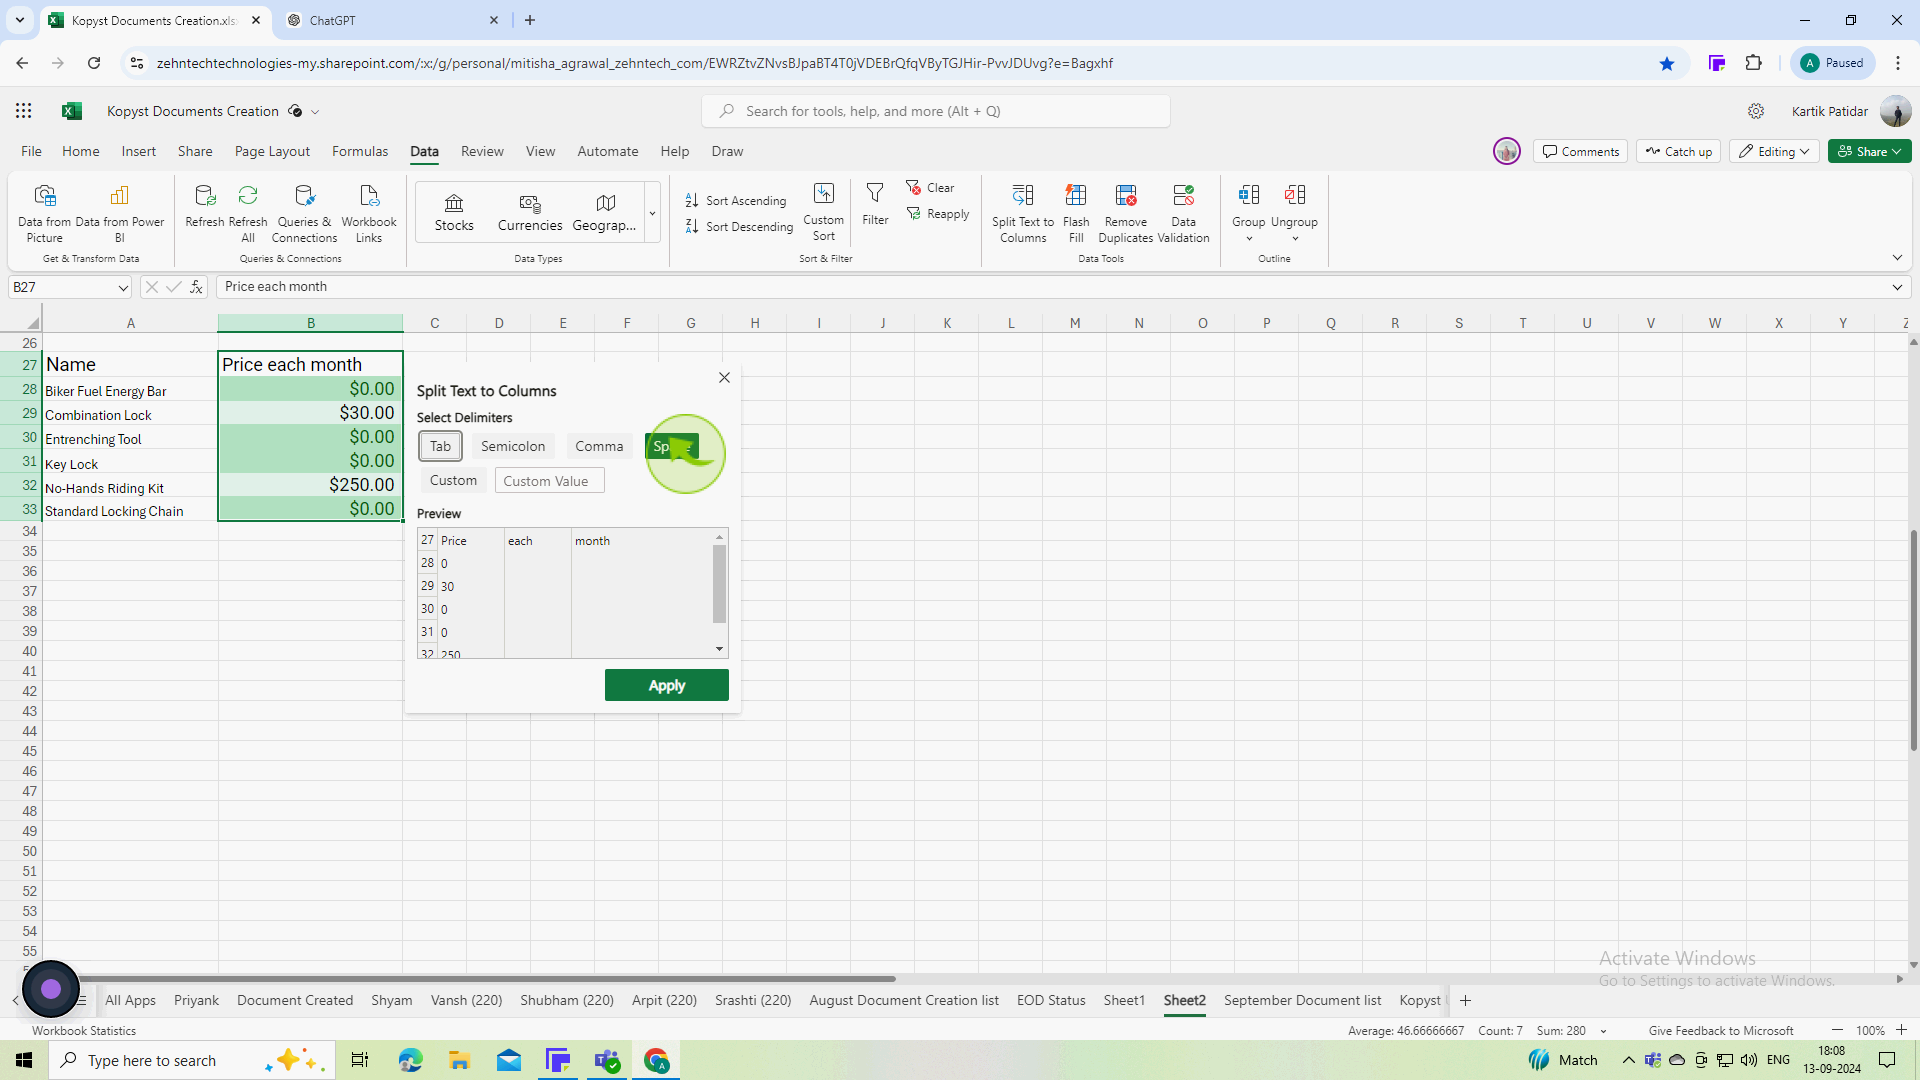1920x1080 pixels.
Task: Open Data from Power BI
Action: click(119, 213)
